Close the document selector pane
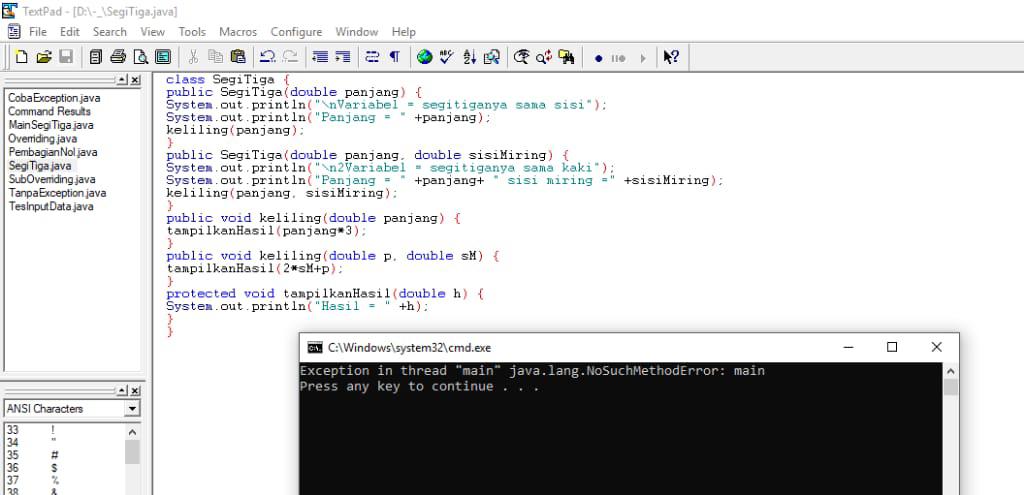This screenshot has height=495, width=1024. (x=135, y=80)
